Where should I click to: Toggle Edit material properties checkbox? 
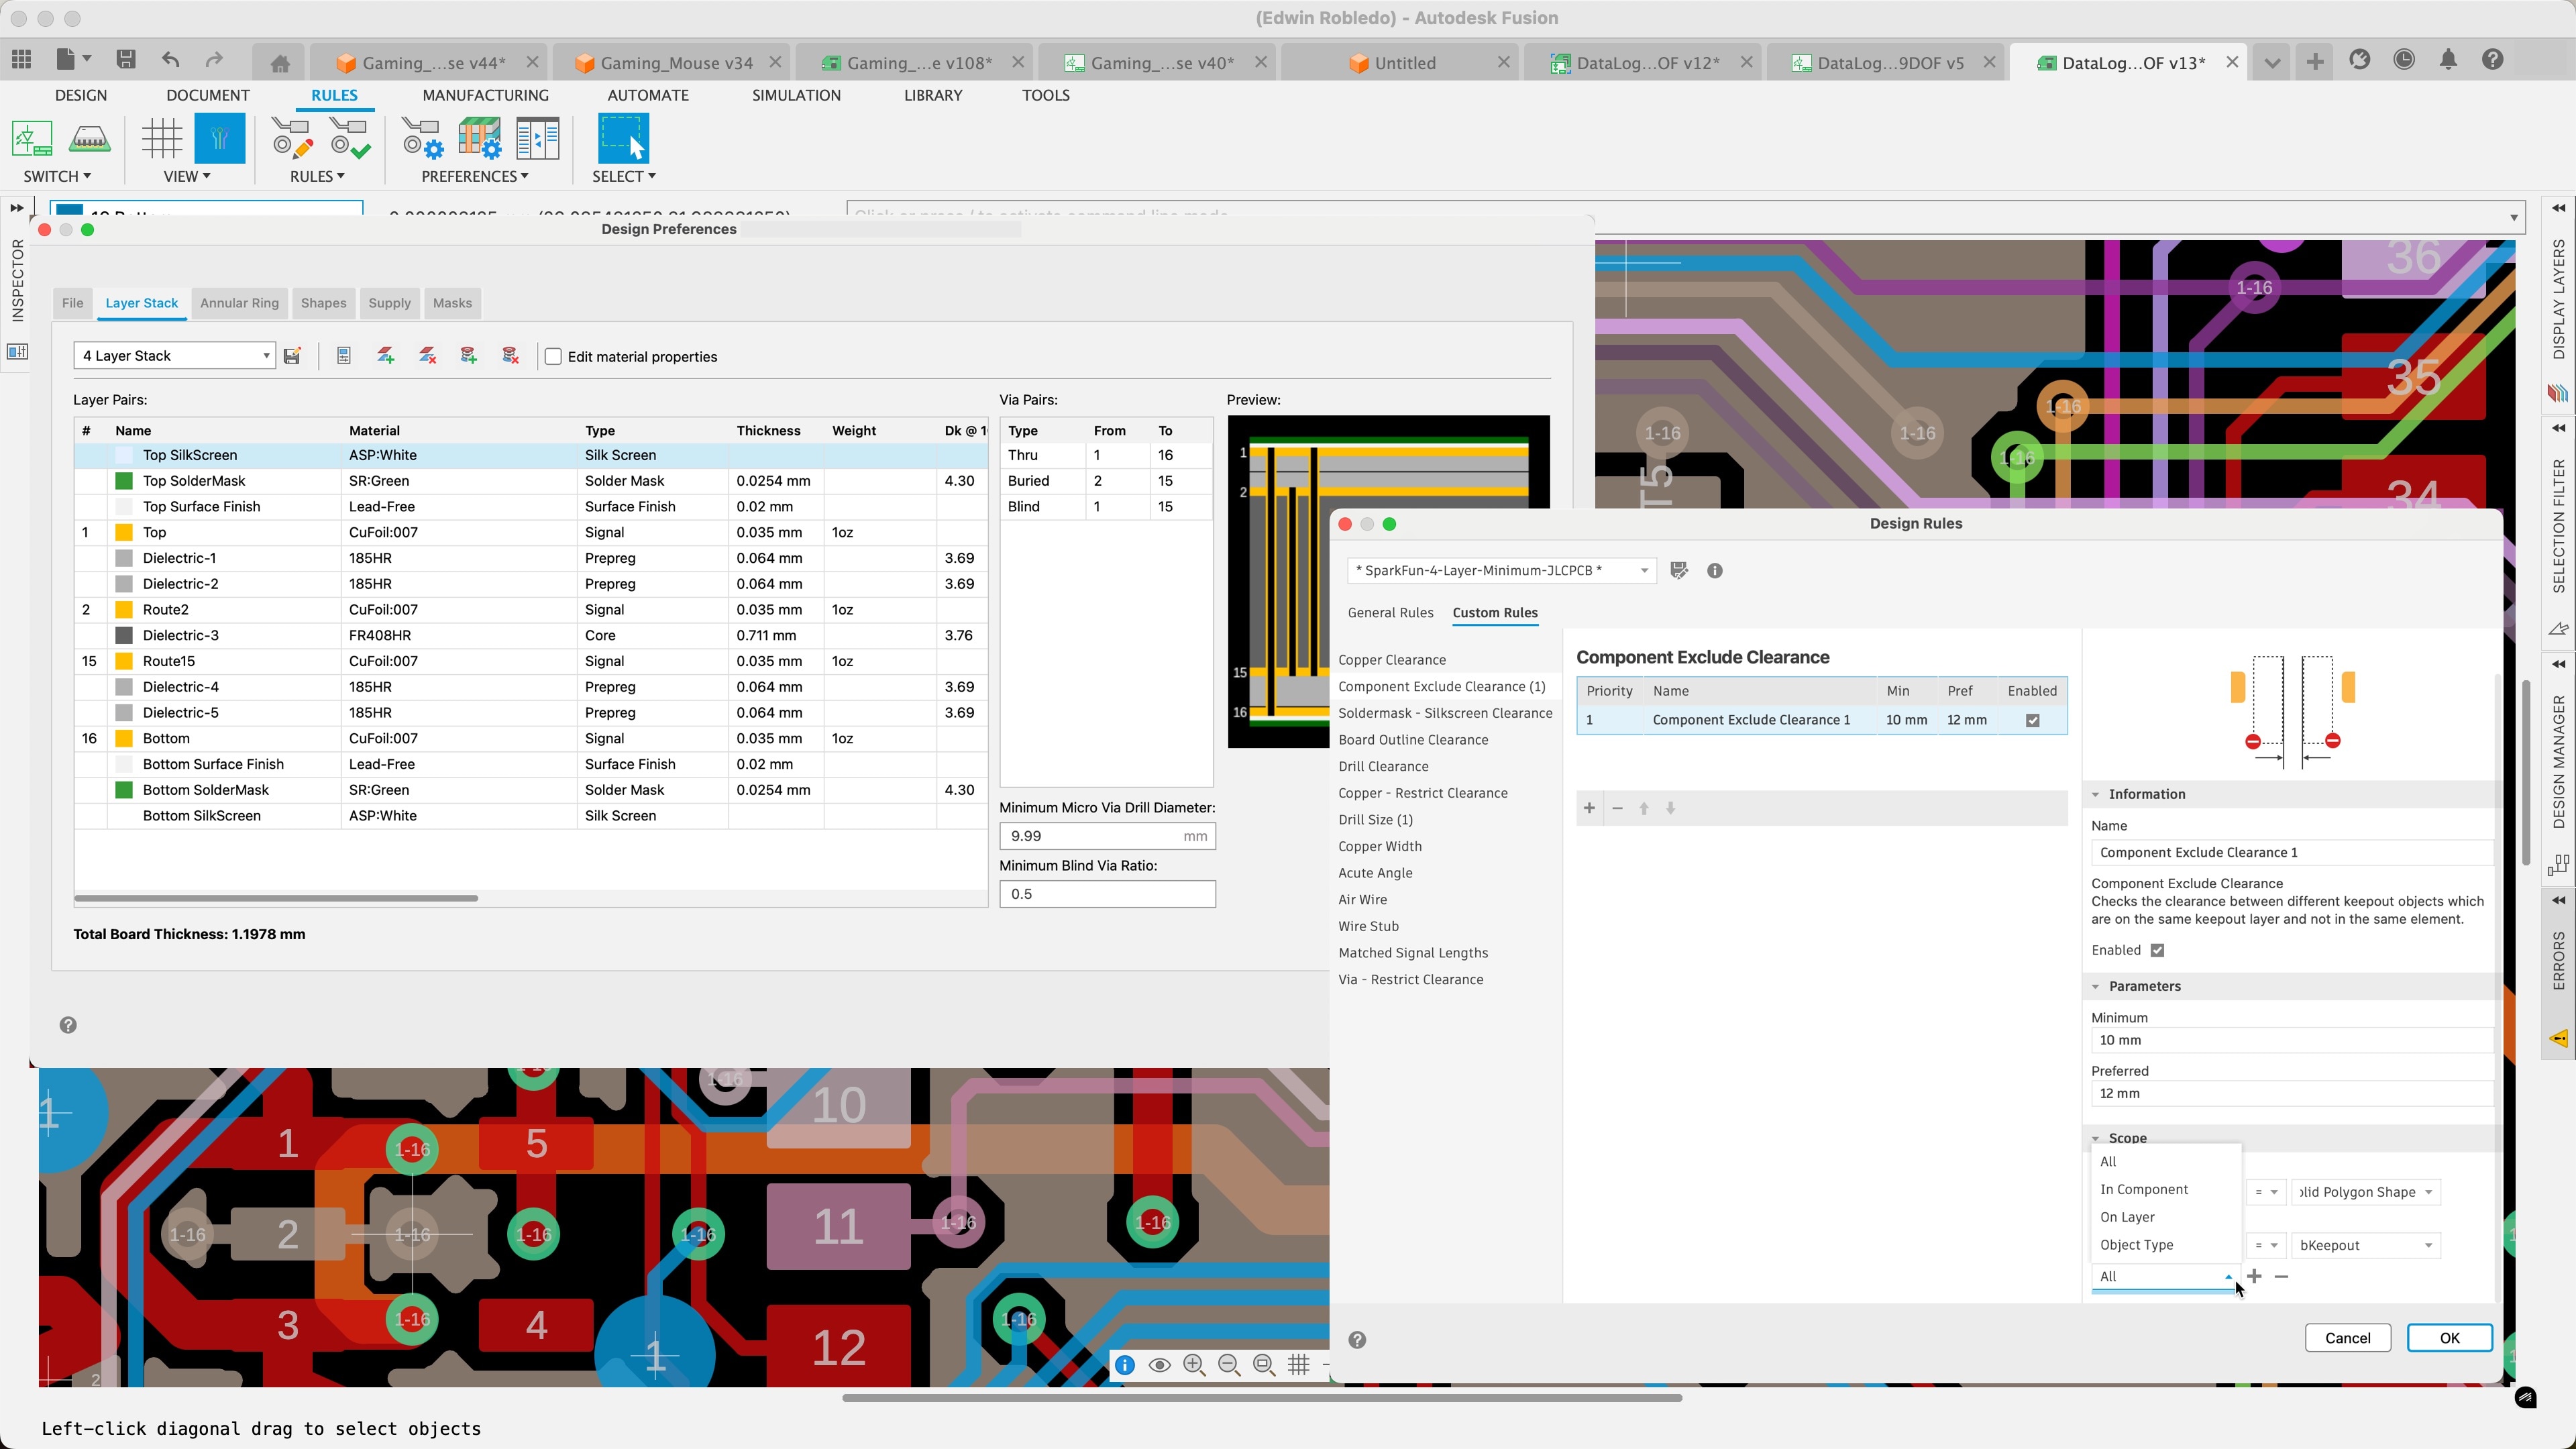tap(554, 356)
